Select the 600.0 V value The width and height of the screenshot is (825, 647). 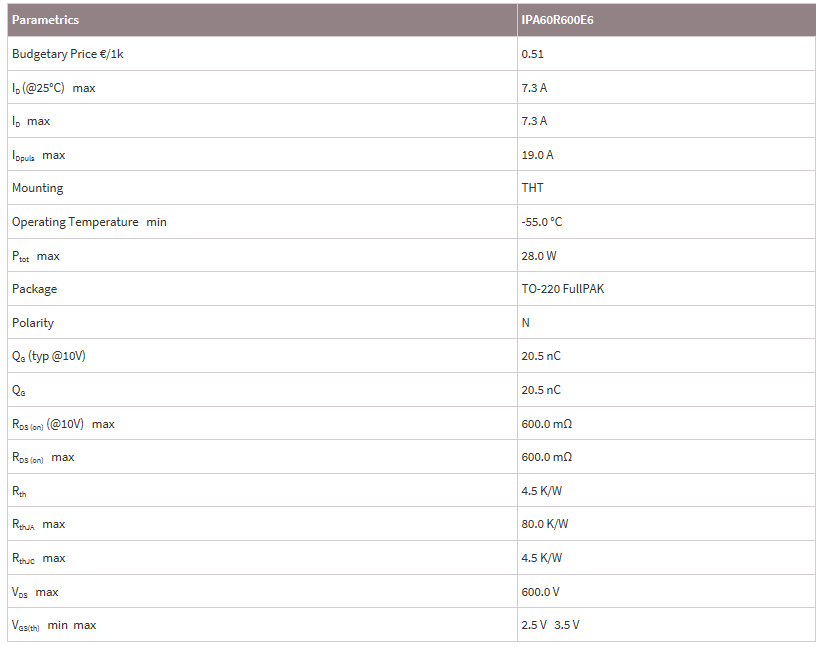[x=540, y=592]
